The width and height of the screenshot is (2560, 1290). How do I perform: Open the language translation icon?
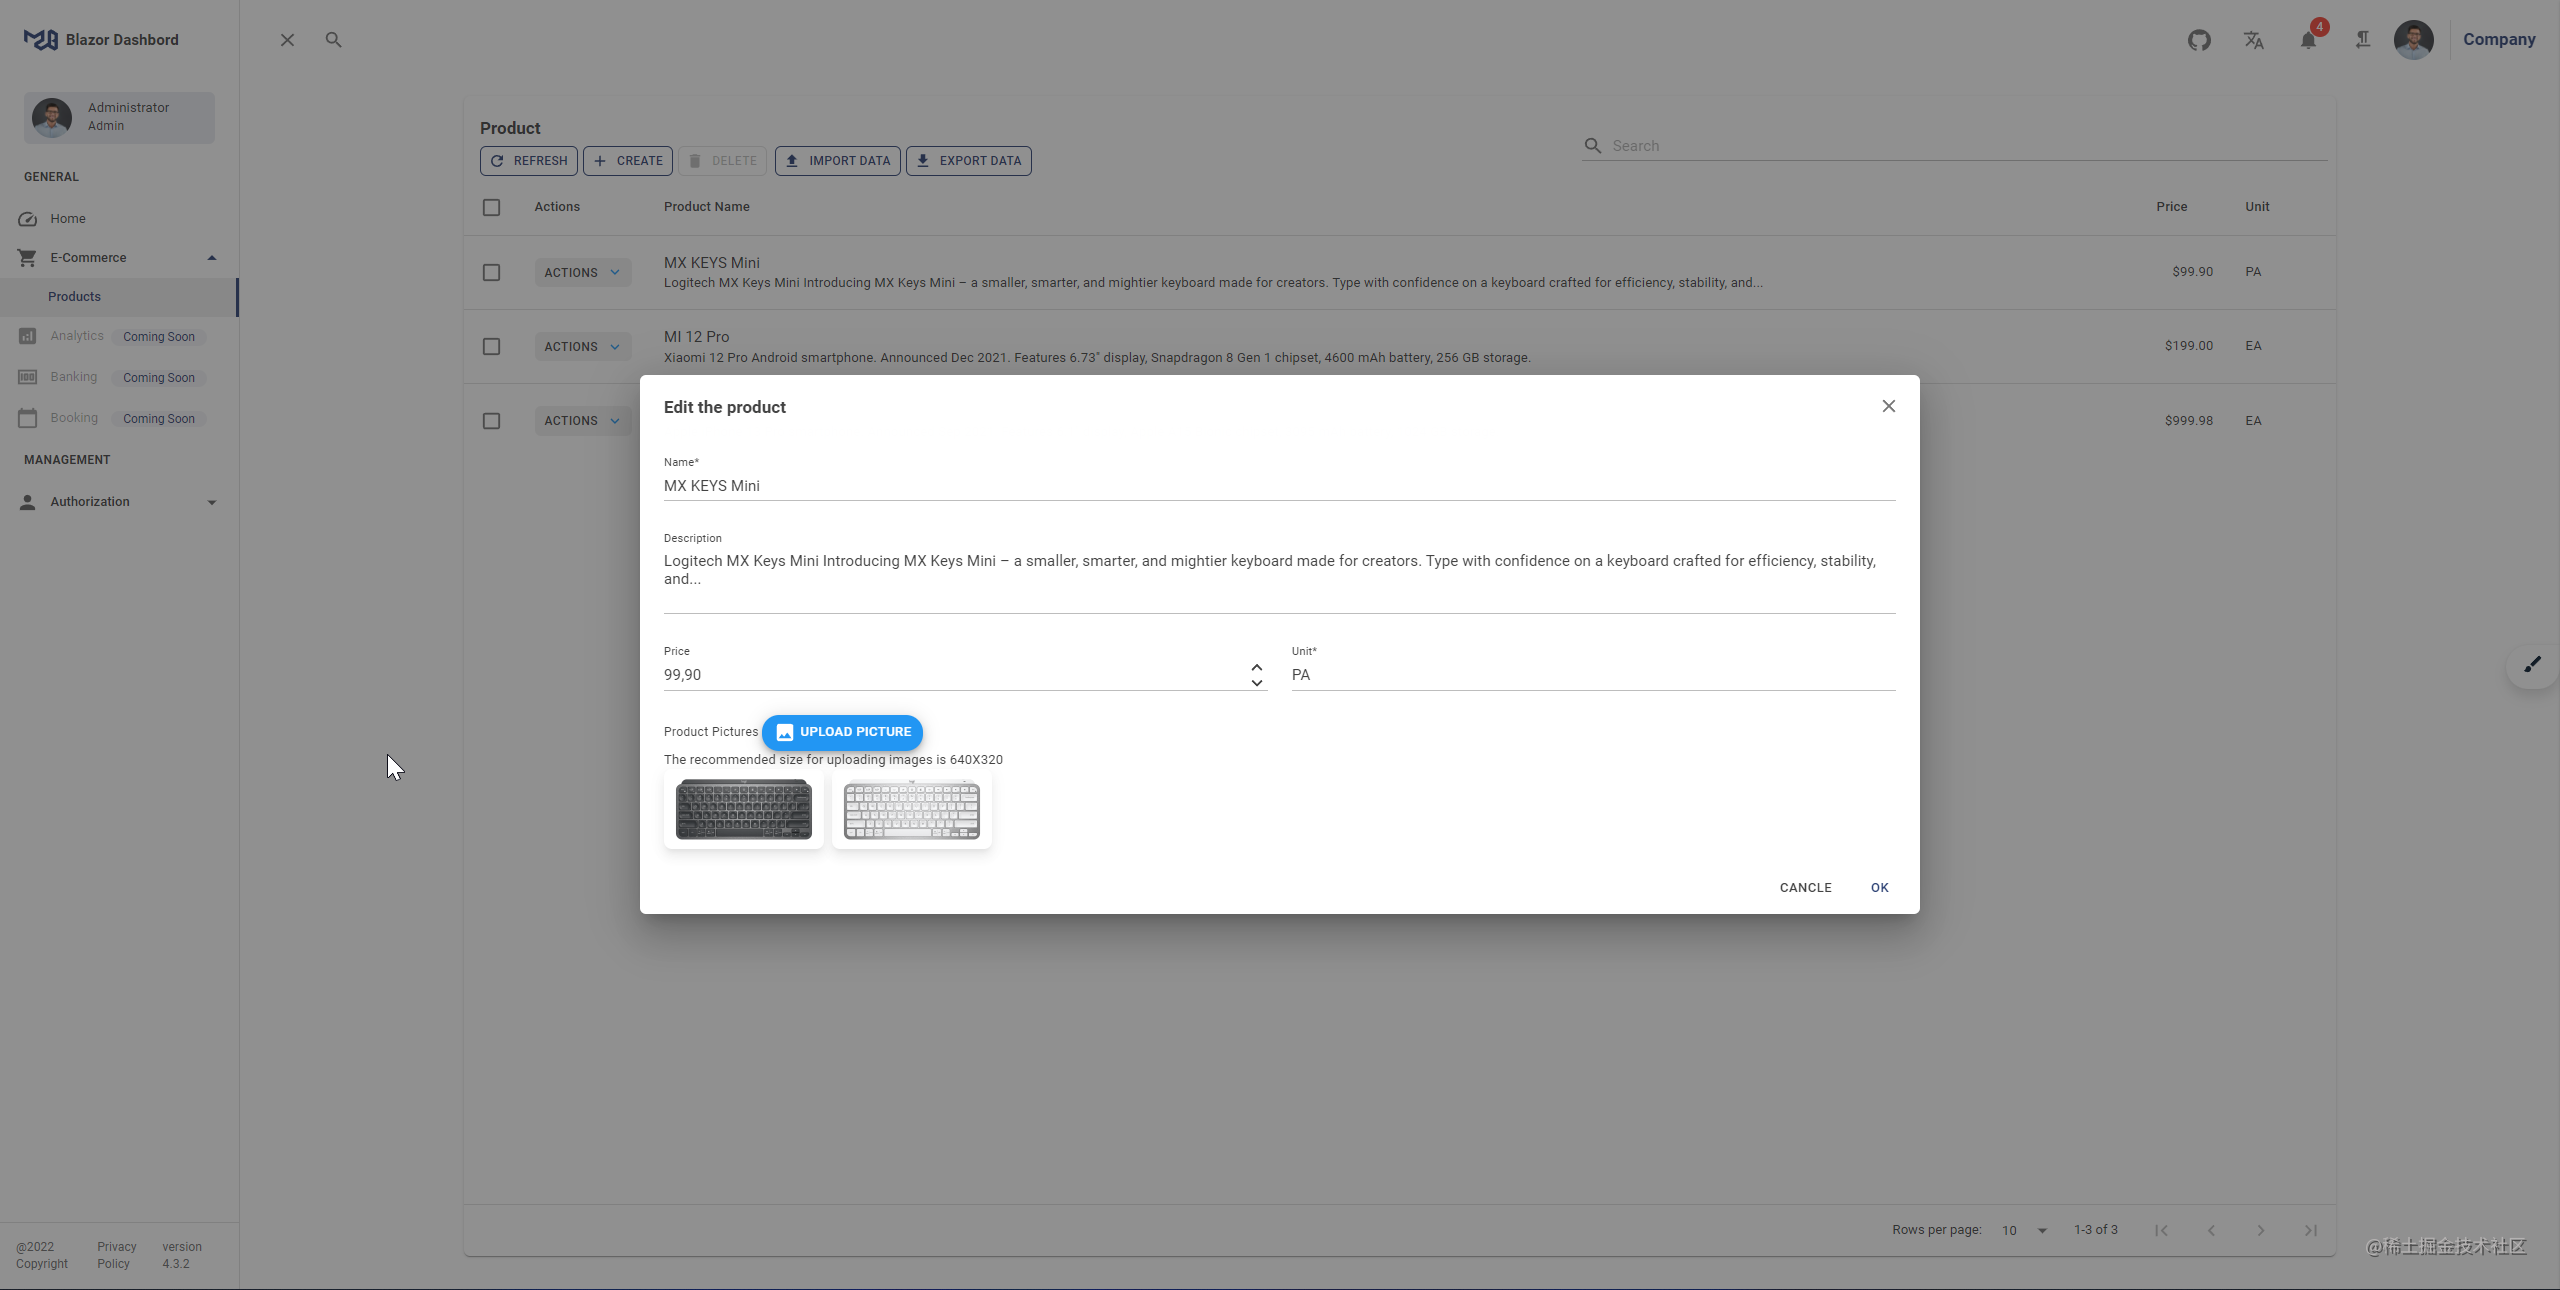2253,40
